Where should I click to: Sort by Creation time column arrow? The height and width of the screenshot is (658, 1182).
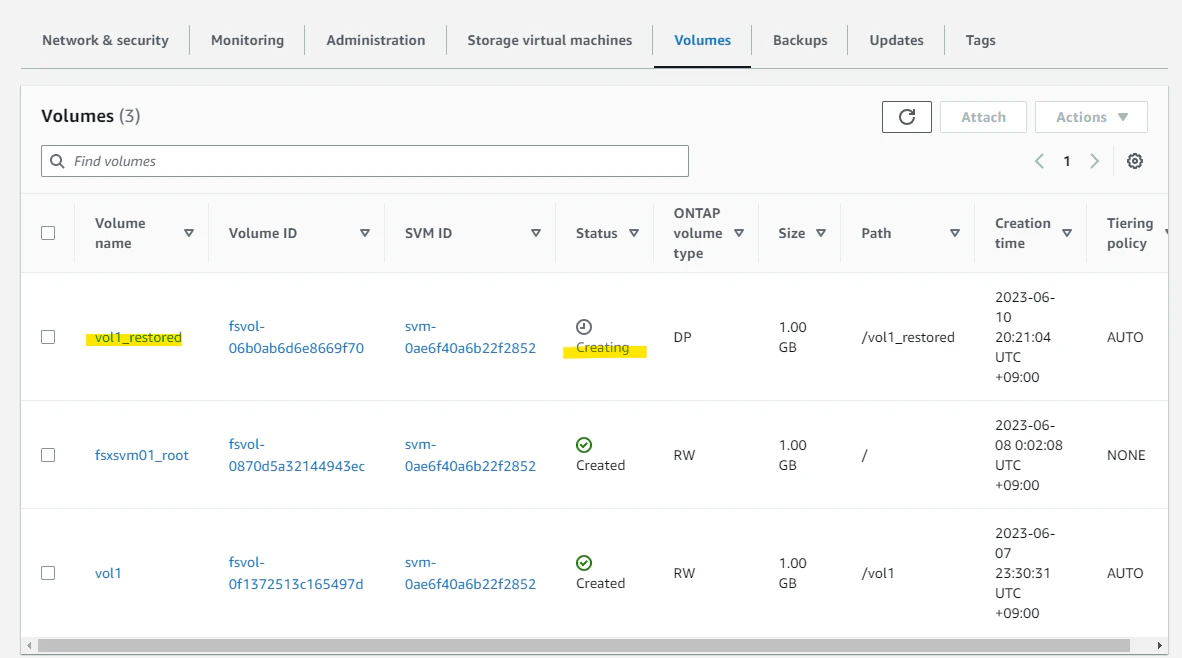coord(1067,234)
